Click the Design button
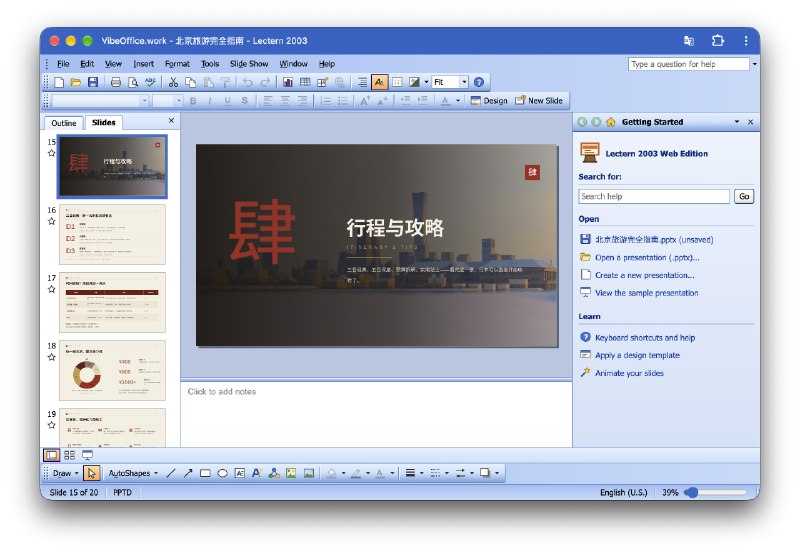This screenshot has height=553, width=800. pyautogui.click(x=489, y=101)
